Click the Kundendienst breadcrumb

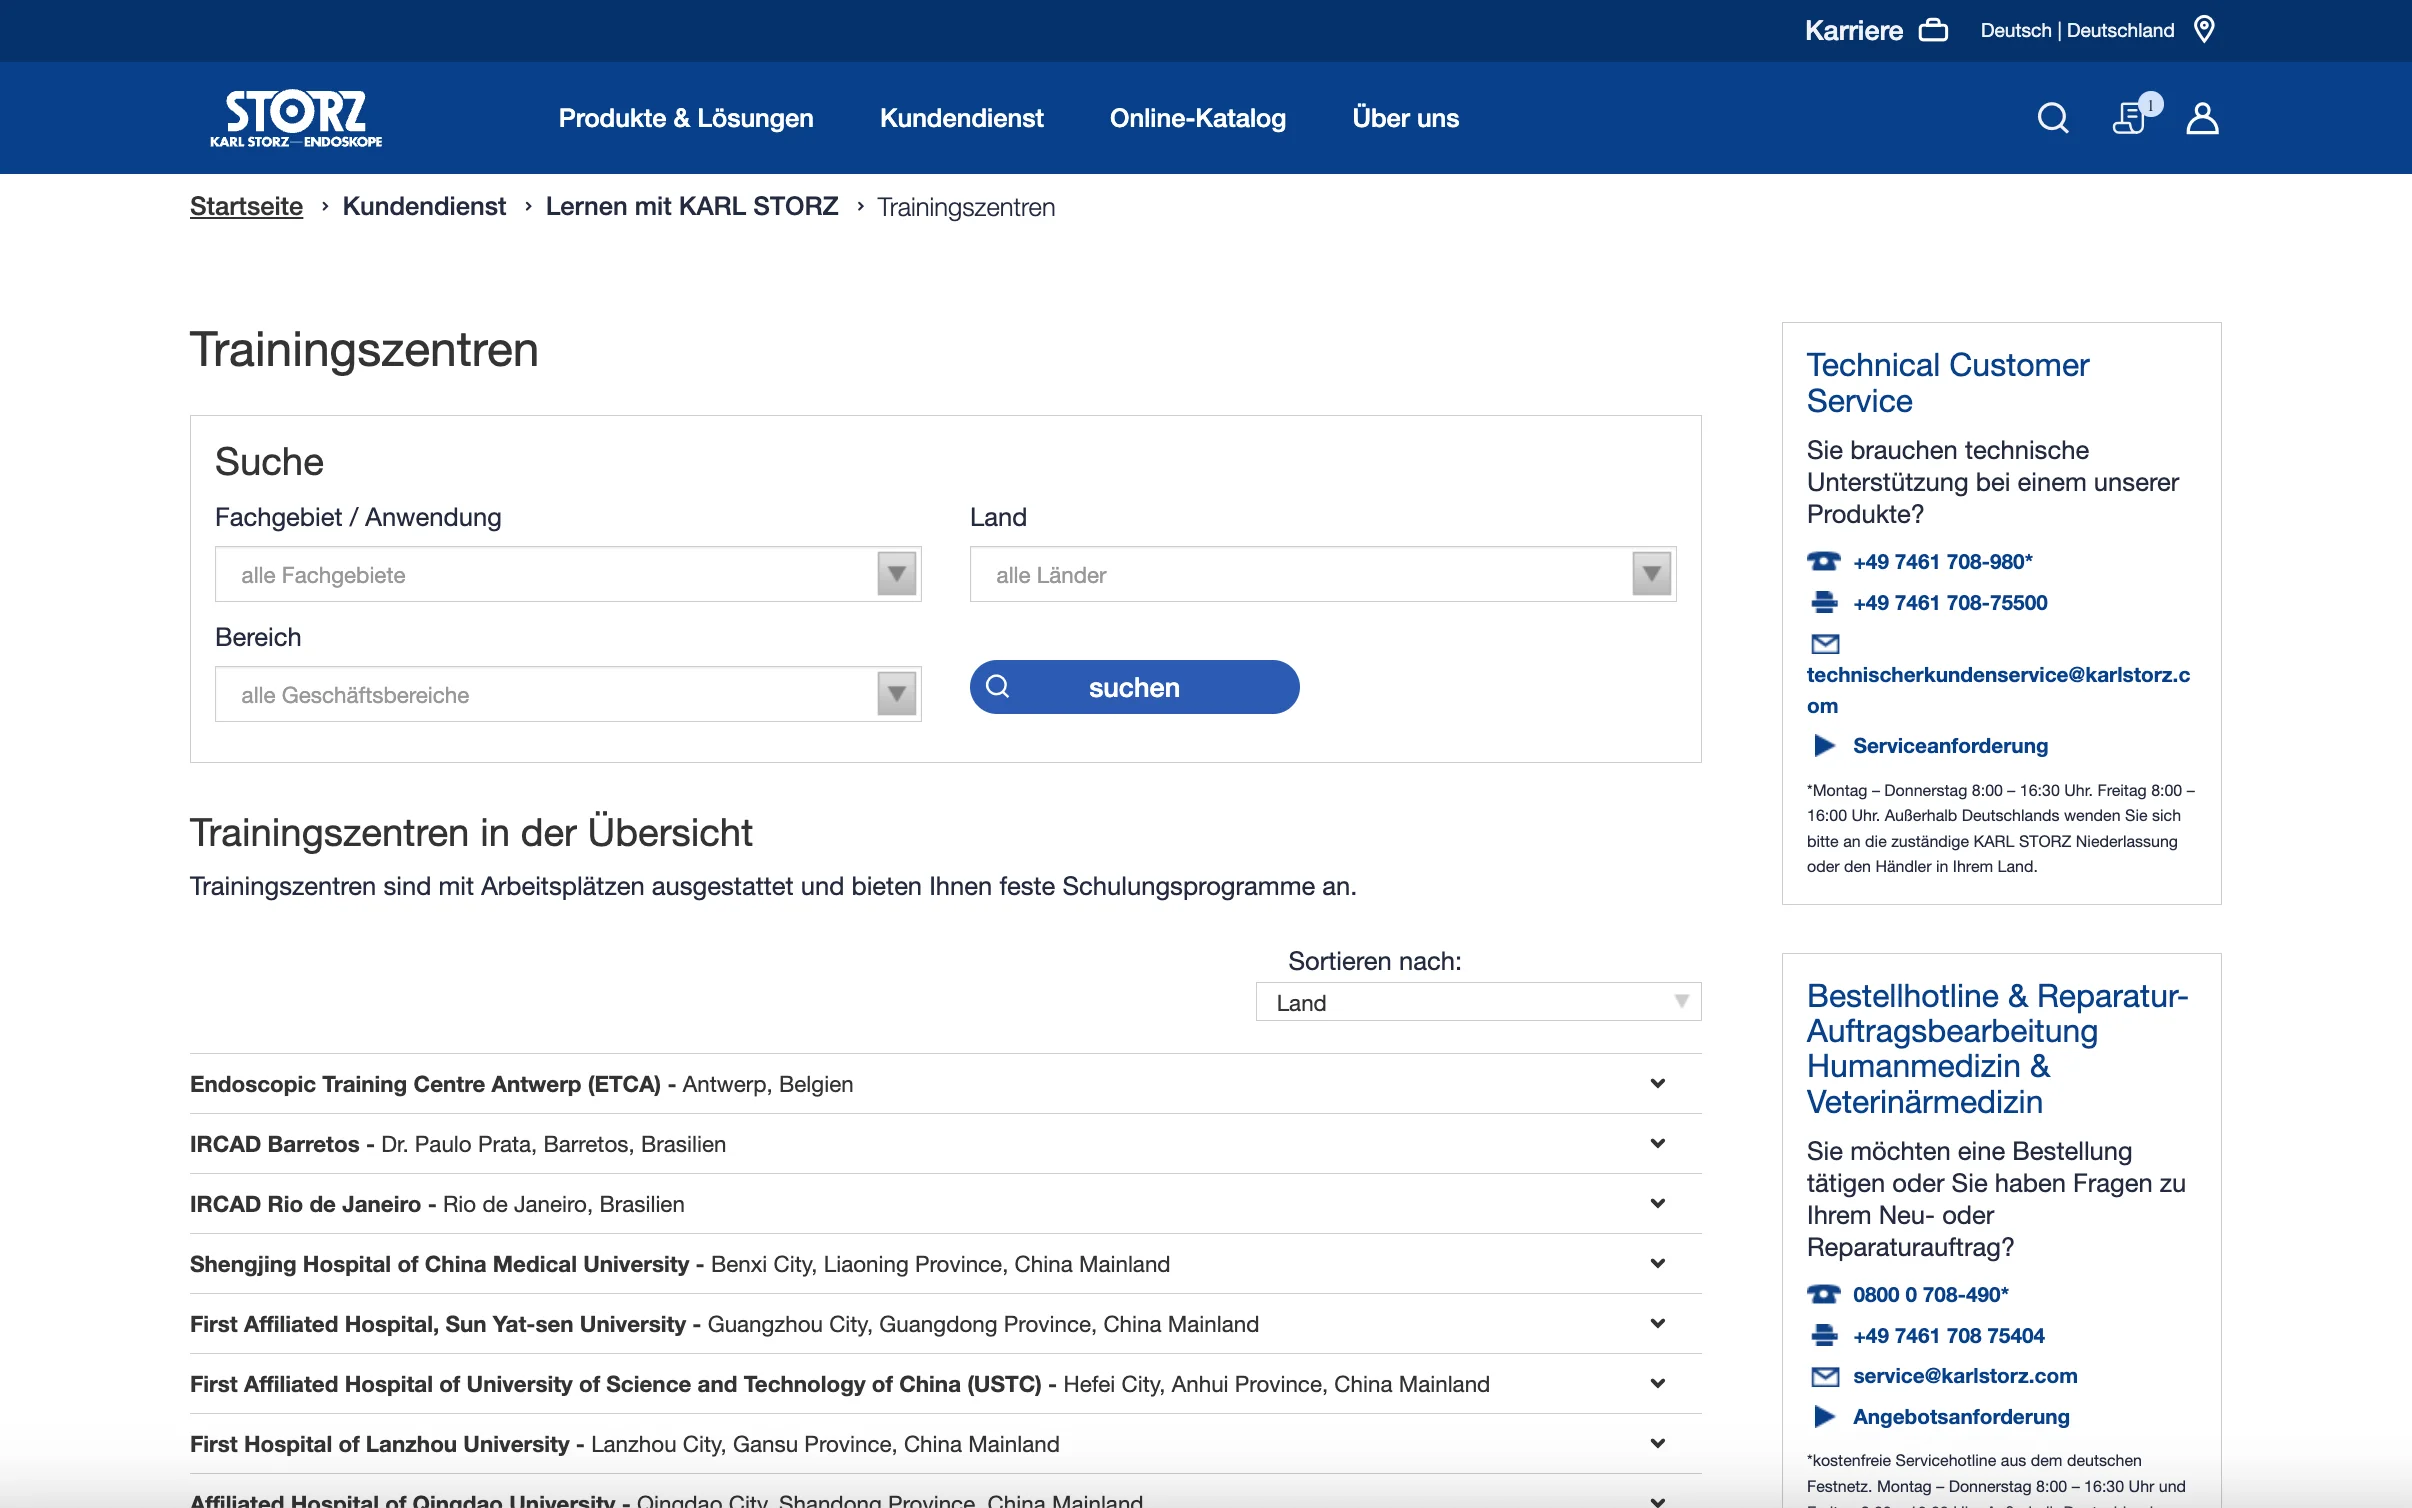424,206
